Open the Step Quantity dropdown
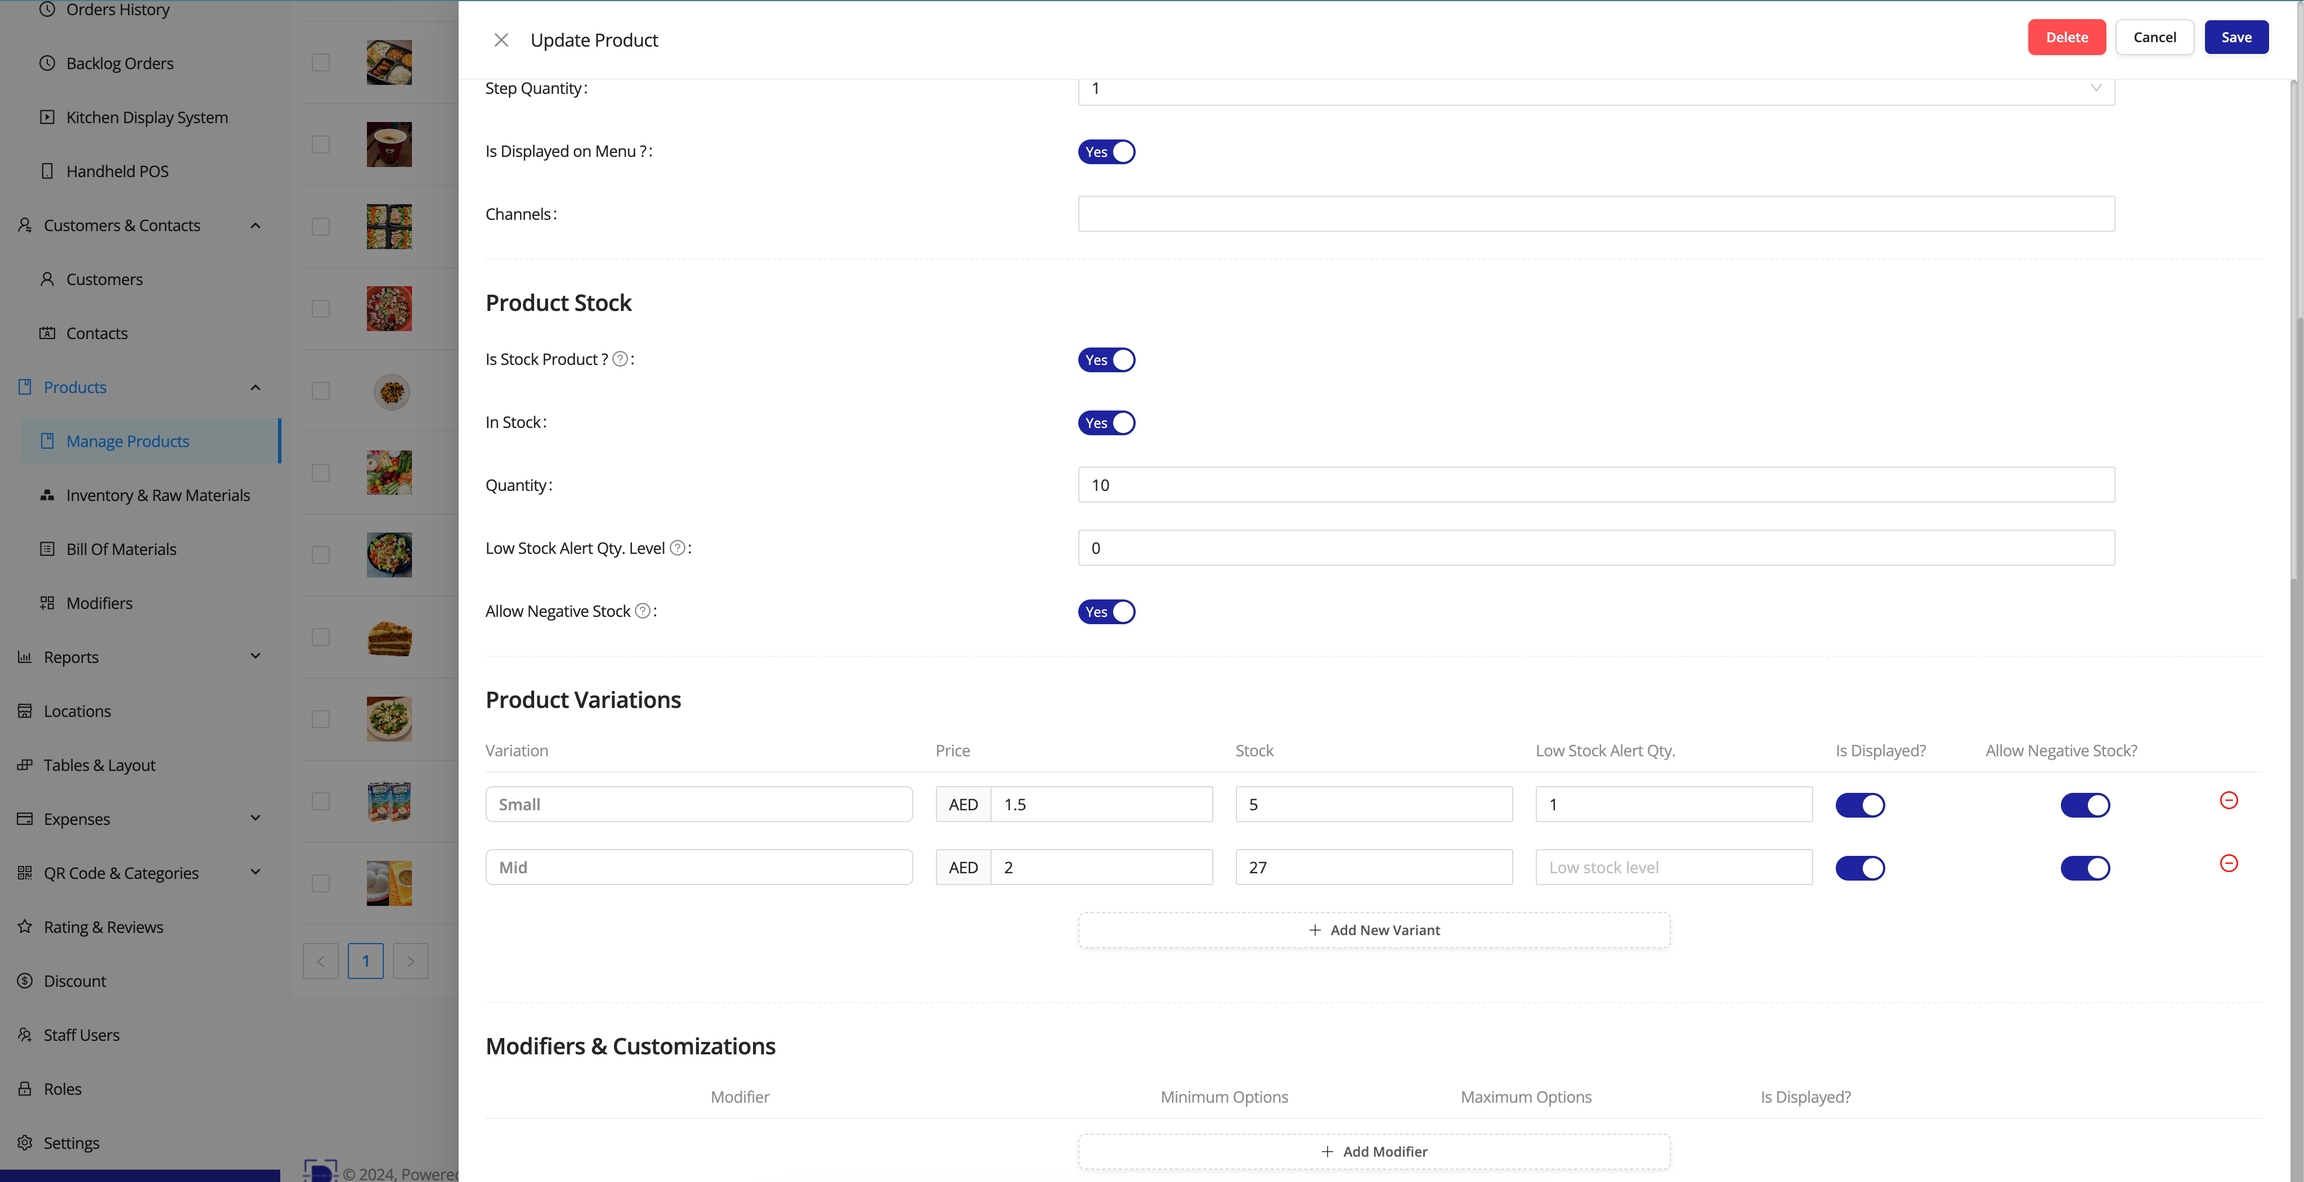 1595,88
